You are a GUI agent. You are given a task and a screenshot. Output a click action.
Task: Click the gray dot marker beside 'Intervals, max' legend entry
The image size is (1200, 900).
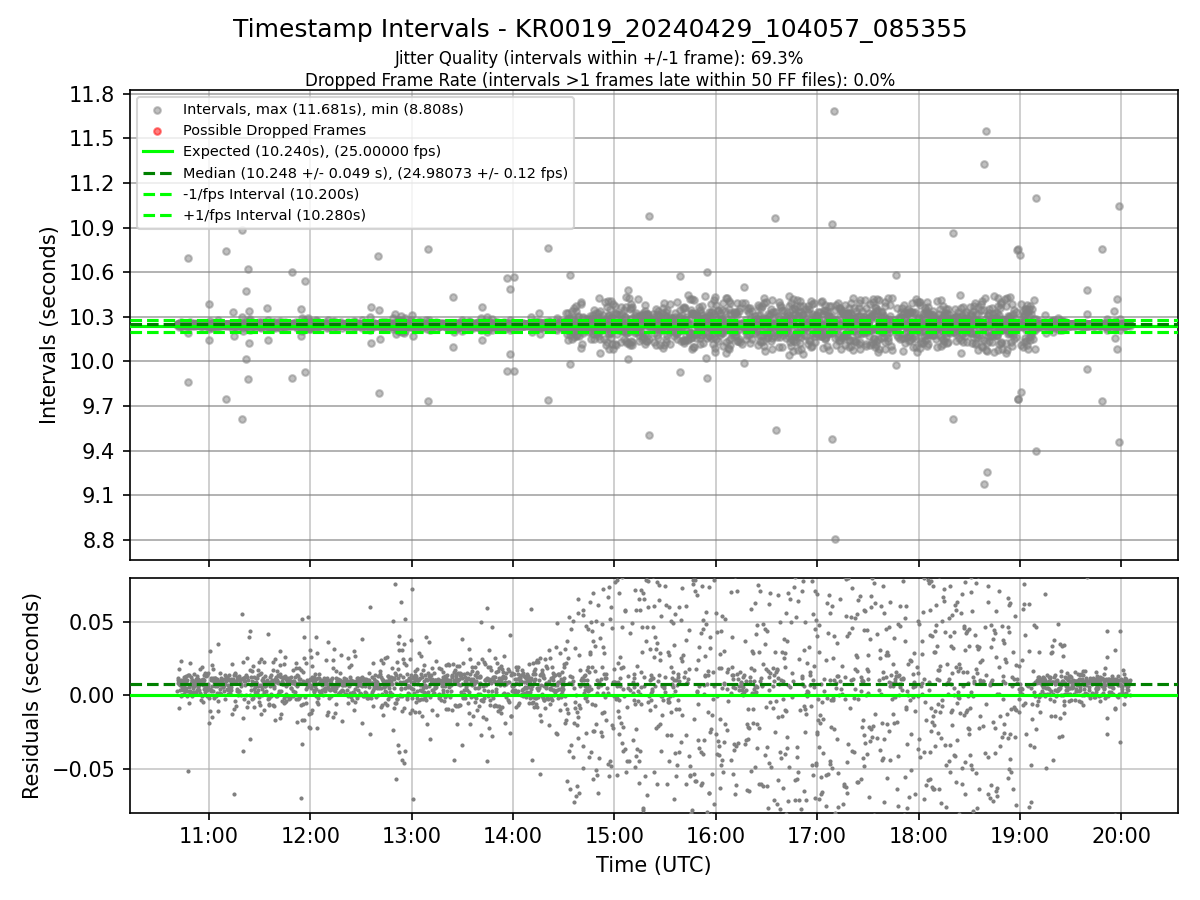coord(157,109)
